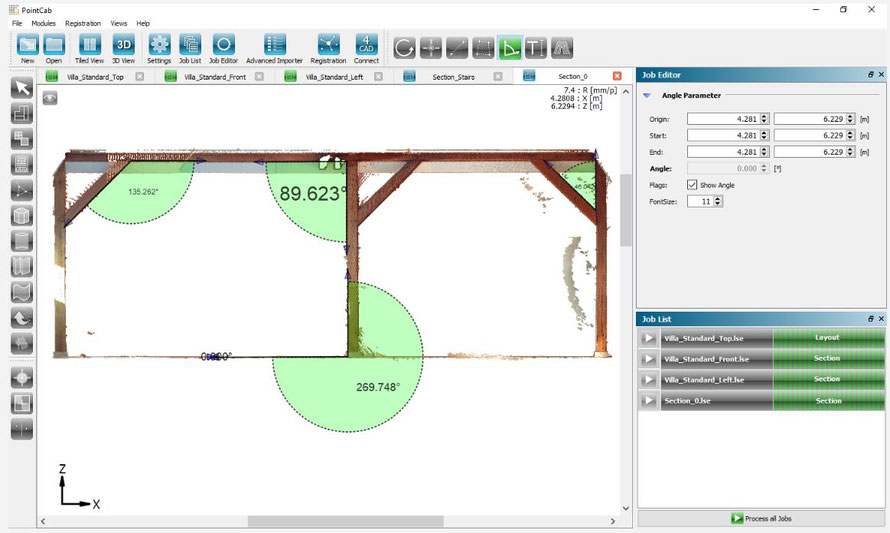Click the vertical scrollbar thumb of the view
890x533 pixels.
[625, 209]
